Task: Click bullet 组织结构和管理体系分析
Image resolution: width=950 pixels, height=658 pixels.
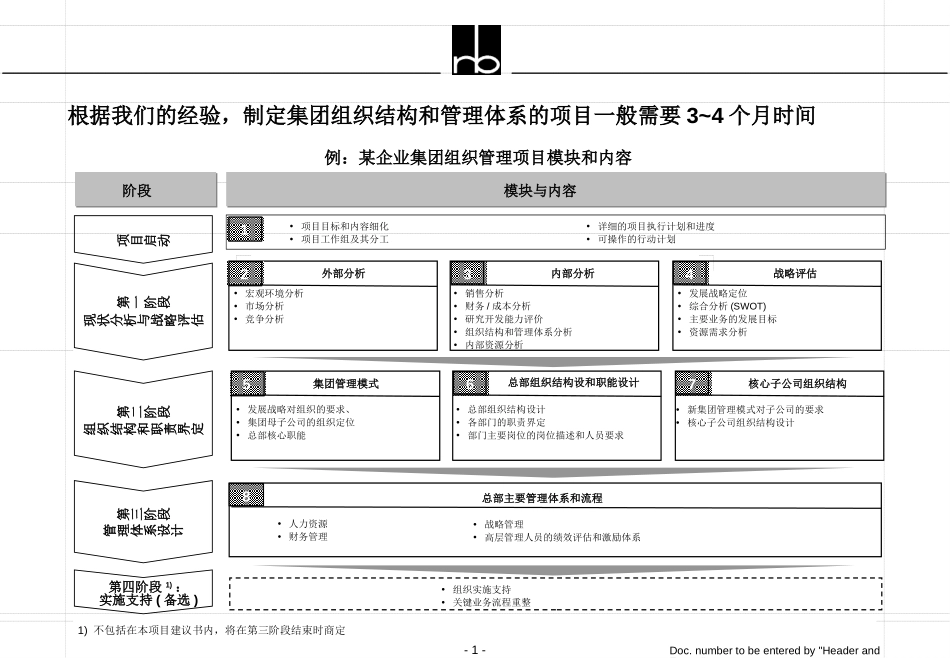Action: tap(519, 332)
